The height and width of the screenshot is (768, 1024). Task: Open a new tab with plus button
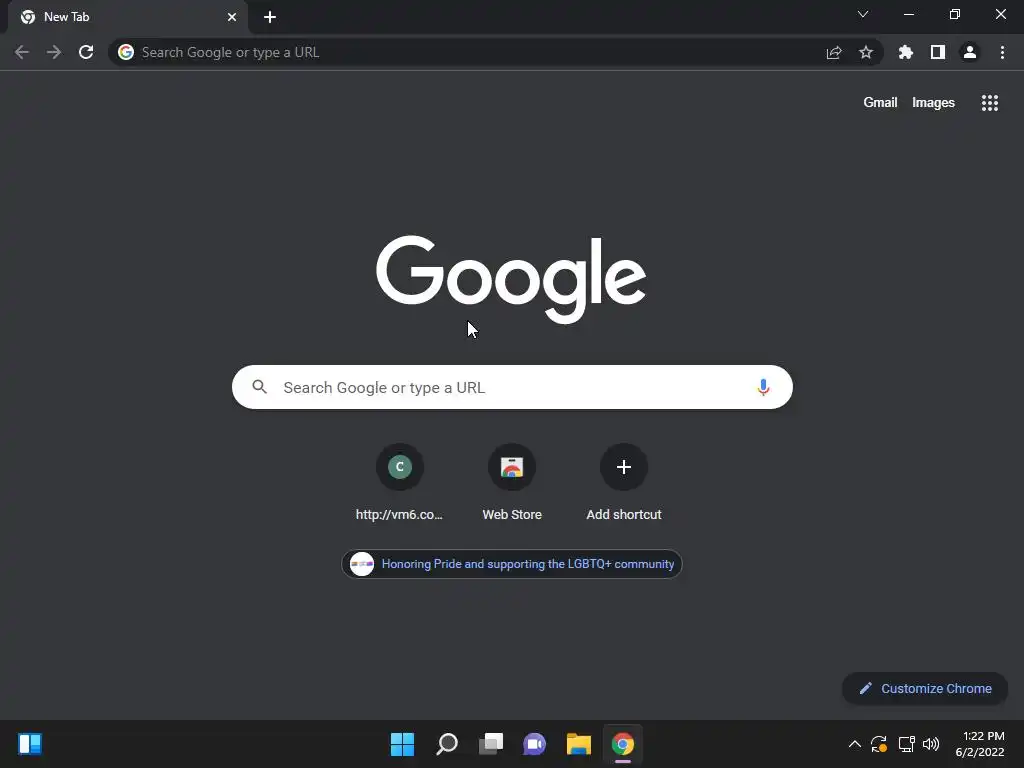[x=270, y=17]
